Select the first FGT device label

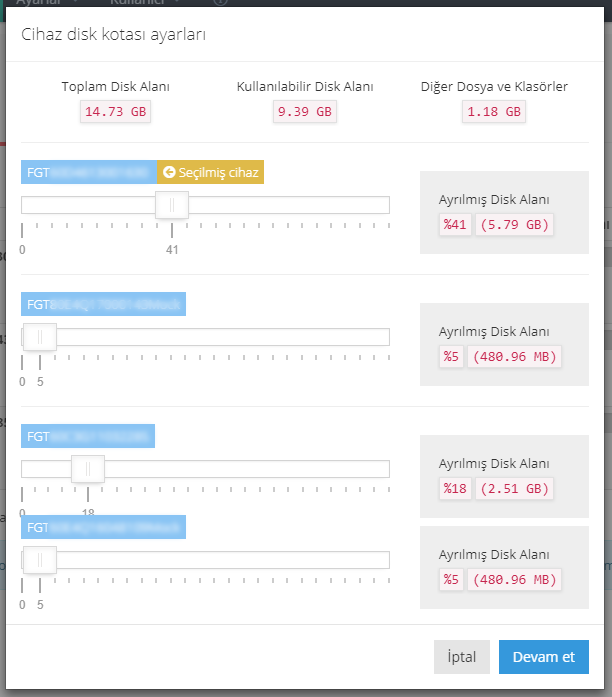tap(89, 173)
